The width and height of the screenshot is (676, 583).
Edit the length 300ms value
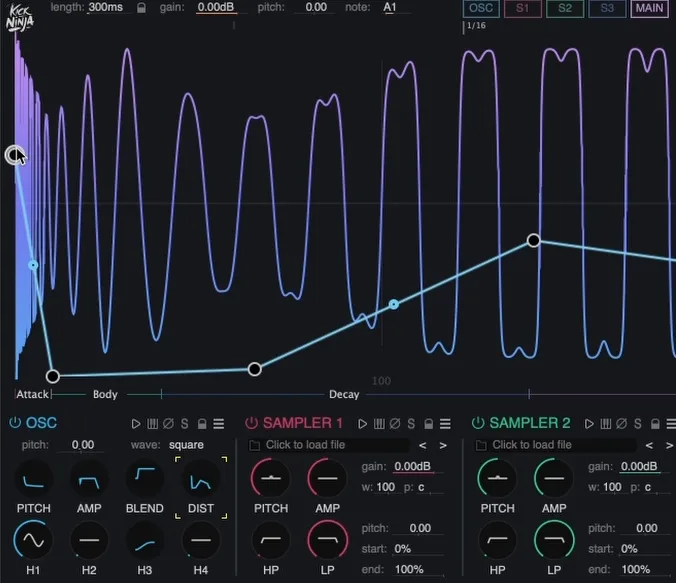click(x=106, y=7)
